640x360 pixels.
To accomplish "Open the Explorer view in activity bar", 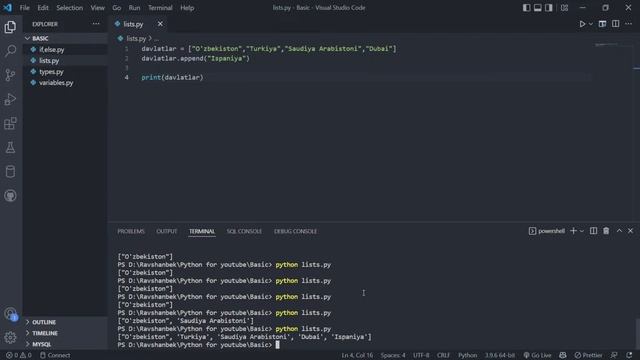I will click(x=10, y=27).
